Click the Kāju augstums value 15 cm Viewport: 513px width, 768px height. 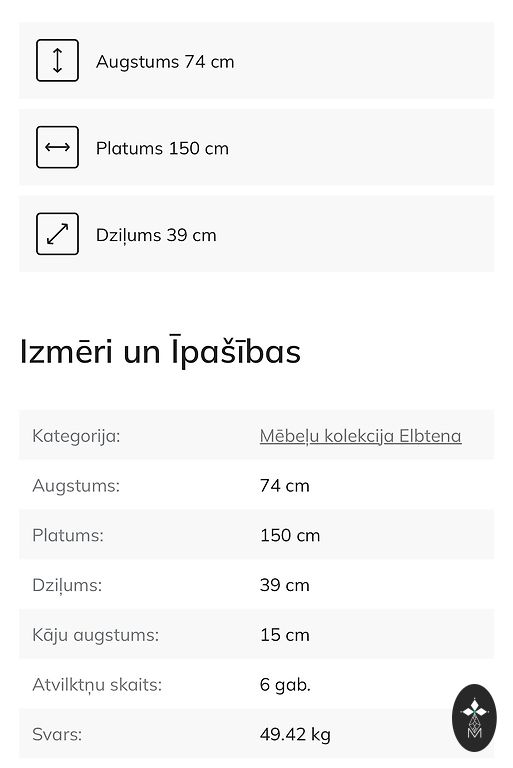click(x=284, y=635)
